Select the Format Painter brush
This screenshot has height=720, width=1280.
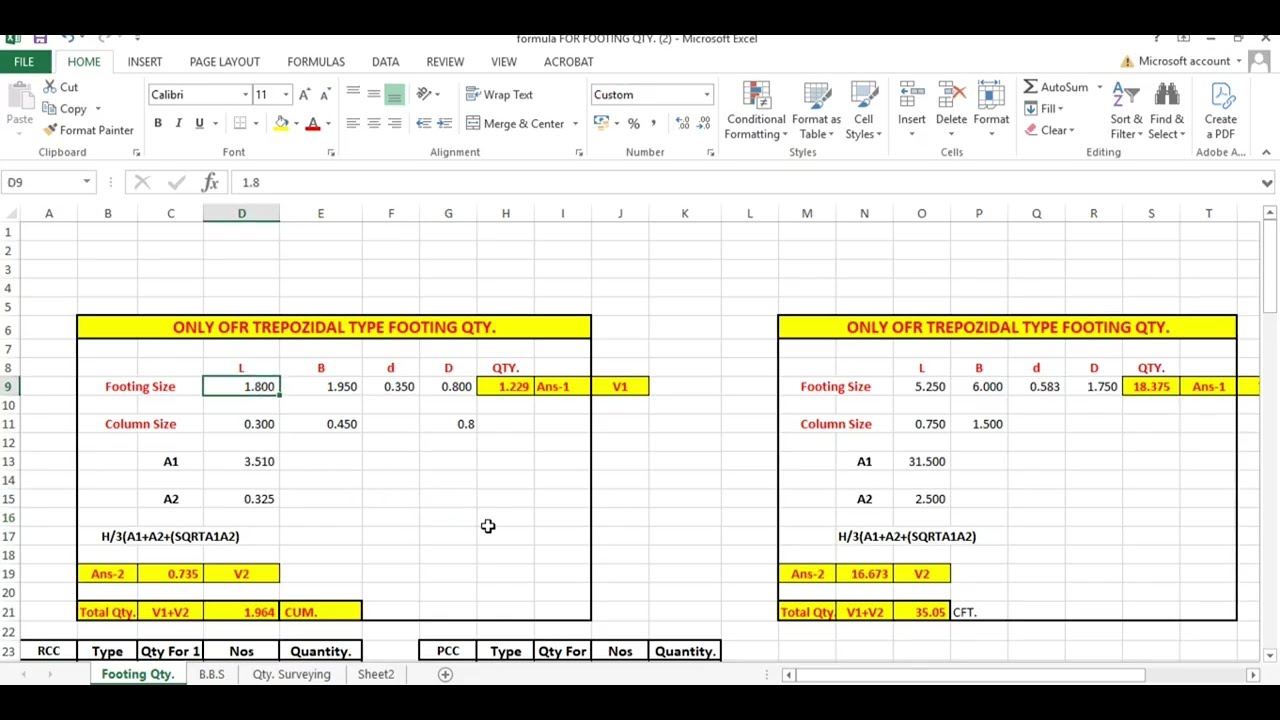50,130
